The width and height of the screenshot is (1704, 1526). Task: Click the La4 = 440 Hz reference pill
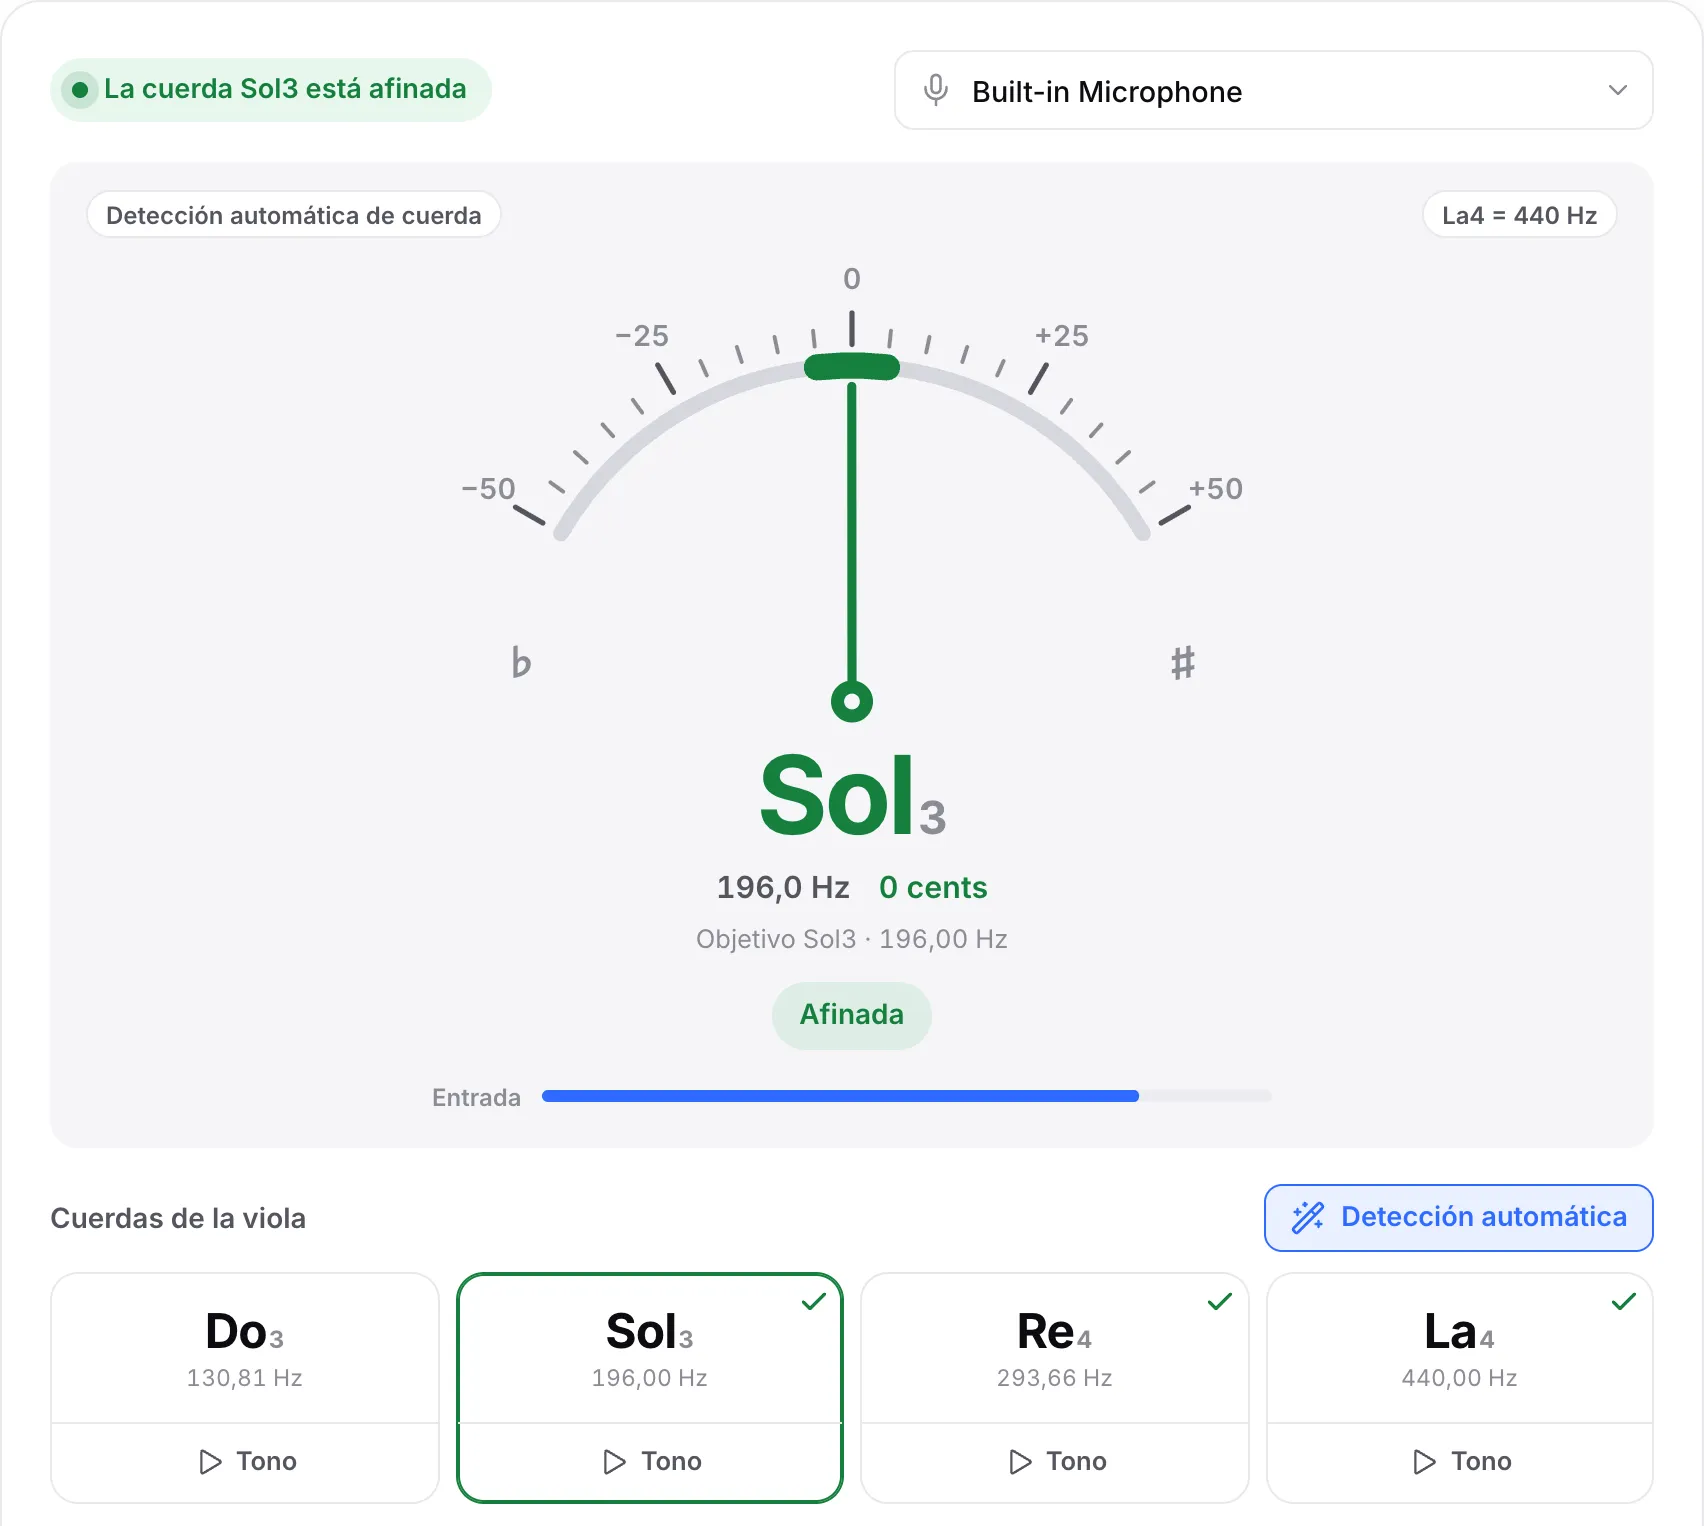point(1519,215)
